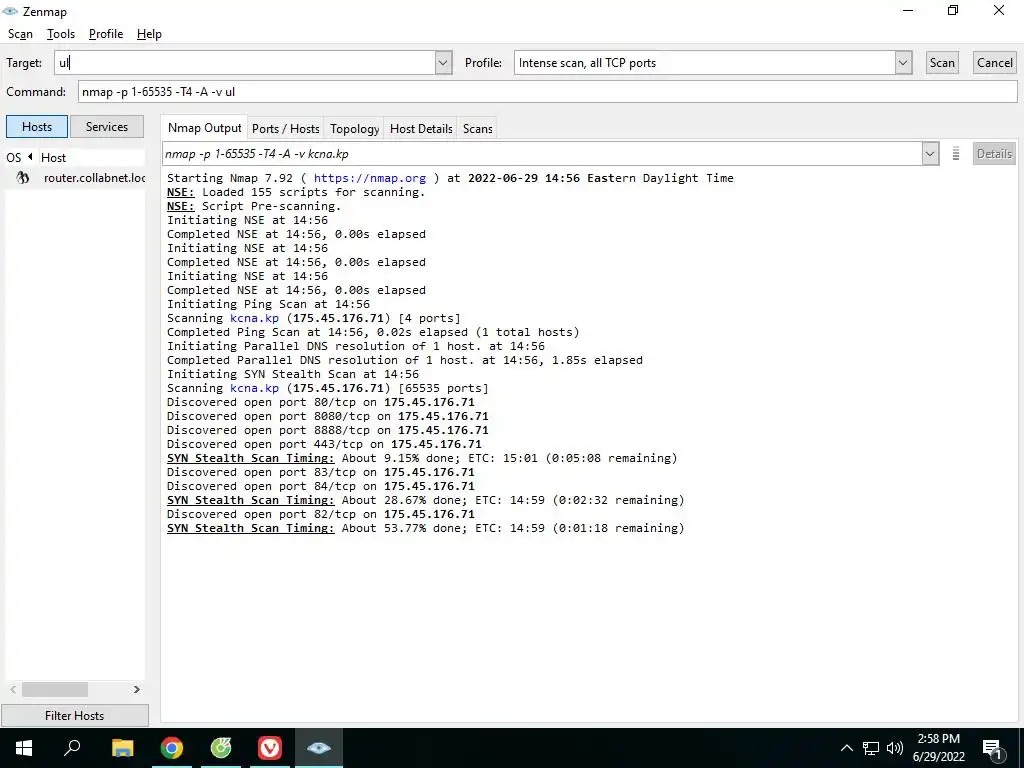Click 'Initiating SYN Stealth Scan' line

point(293,374)
